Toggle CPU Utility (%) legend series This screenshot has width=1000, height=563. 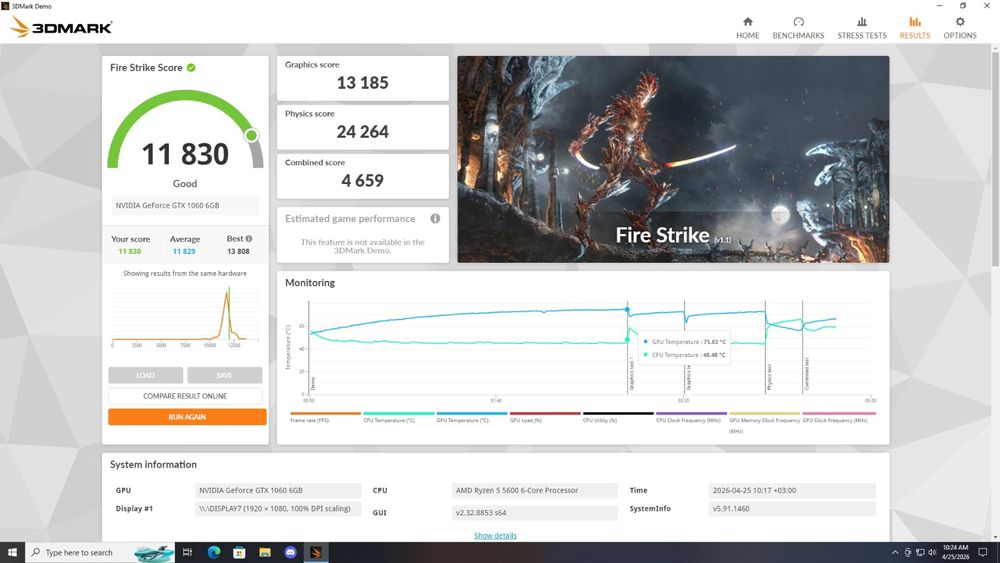click(x=618, y=417)
